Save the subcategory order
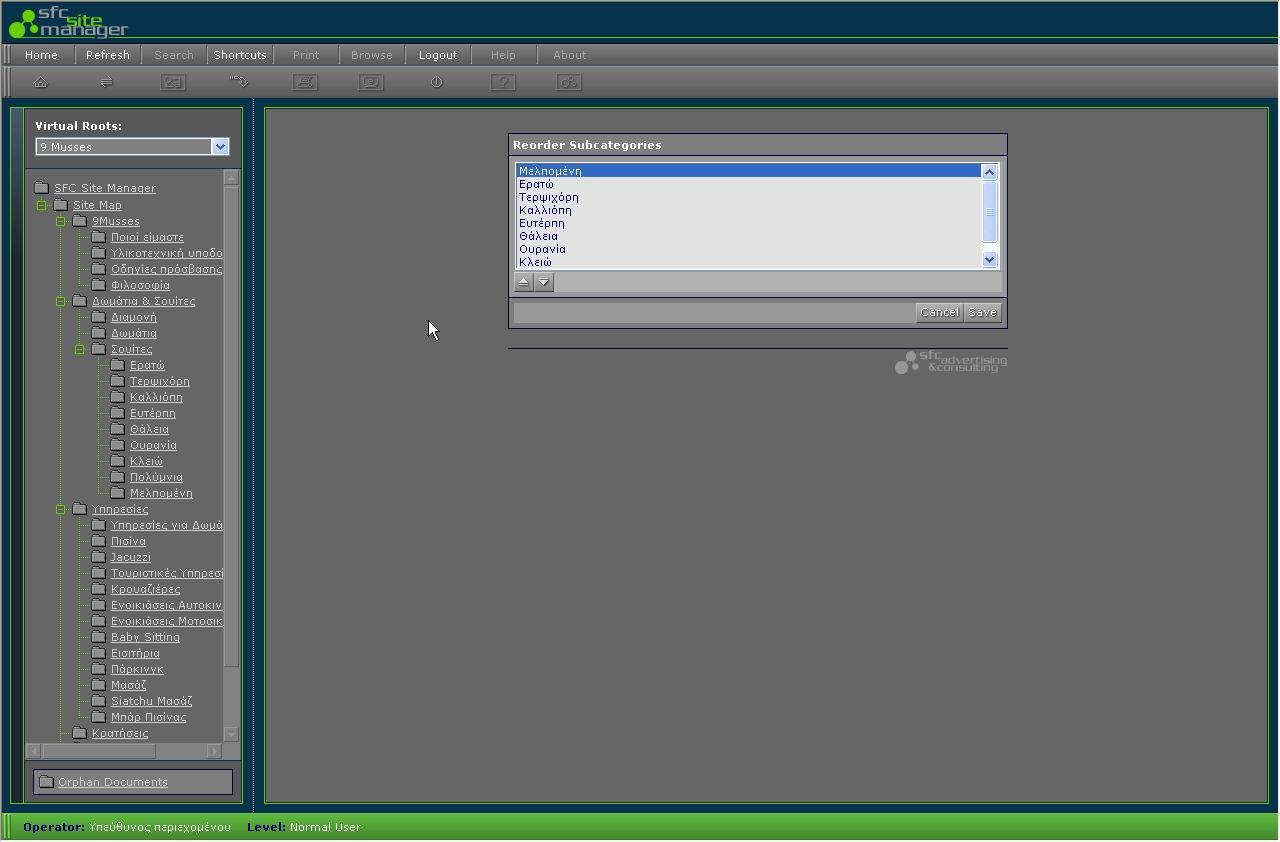 [x=982, y=312]
